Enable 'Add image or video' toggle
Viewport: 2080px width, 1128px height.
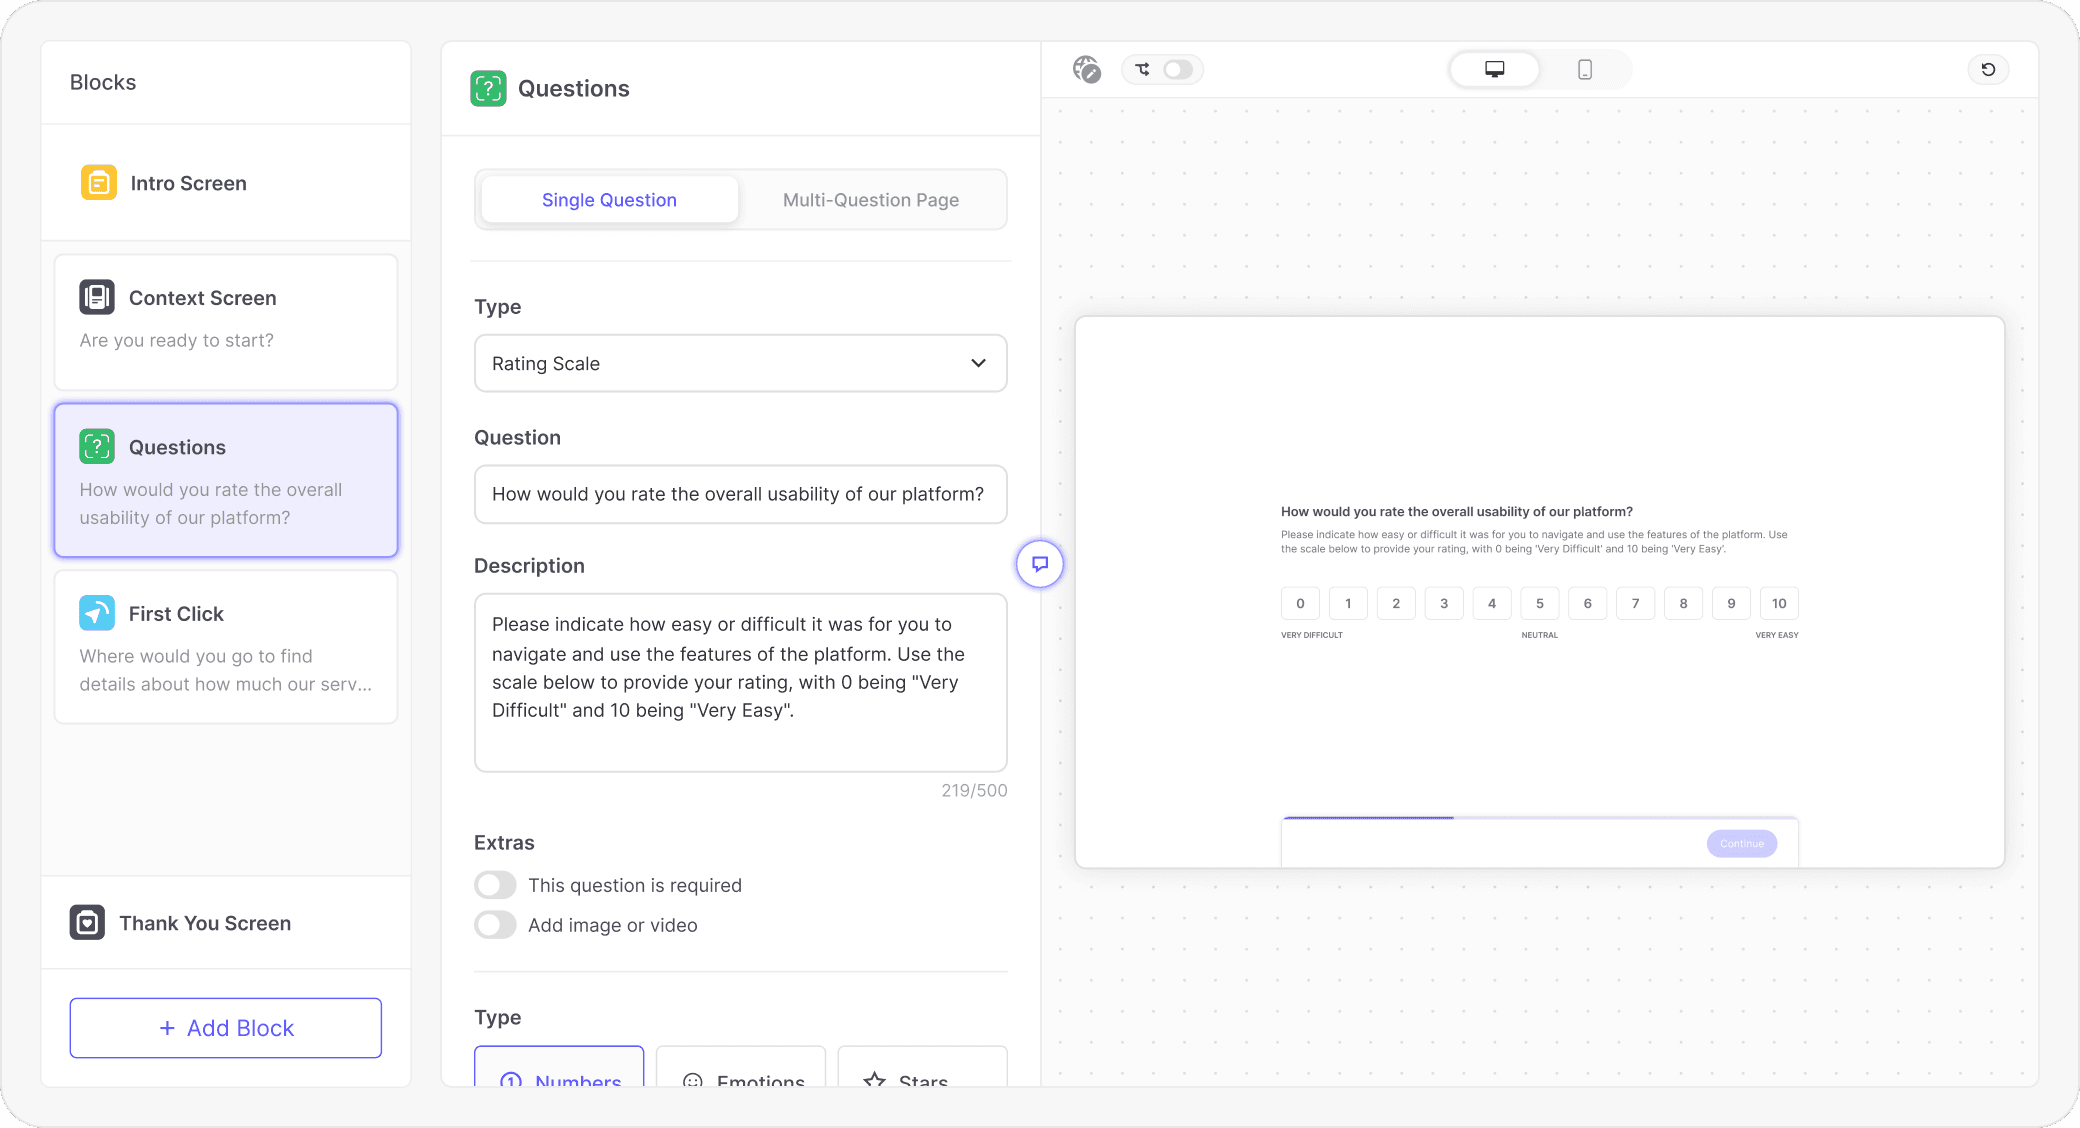pyautogui.click(x=496, y=925)
